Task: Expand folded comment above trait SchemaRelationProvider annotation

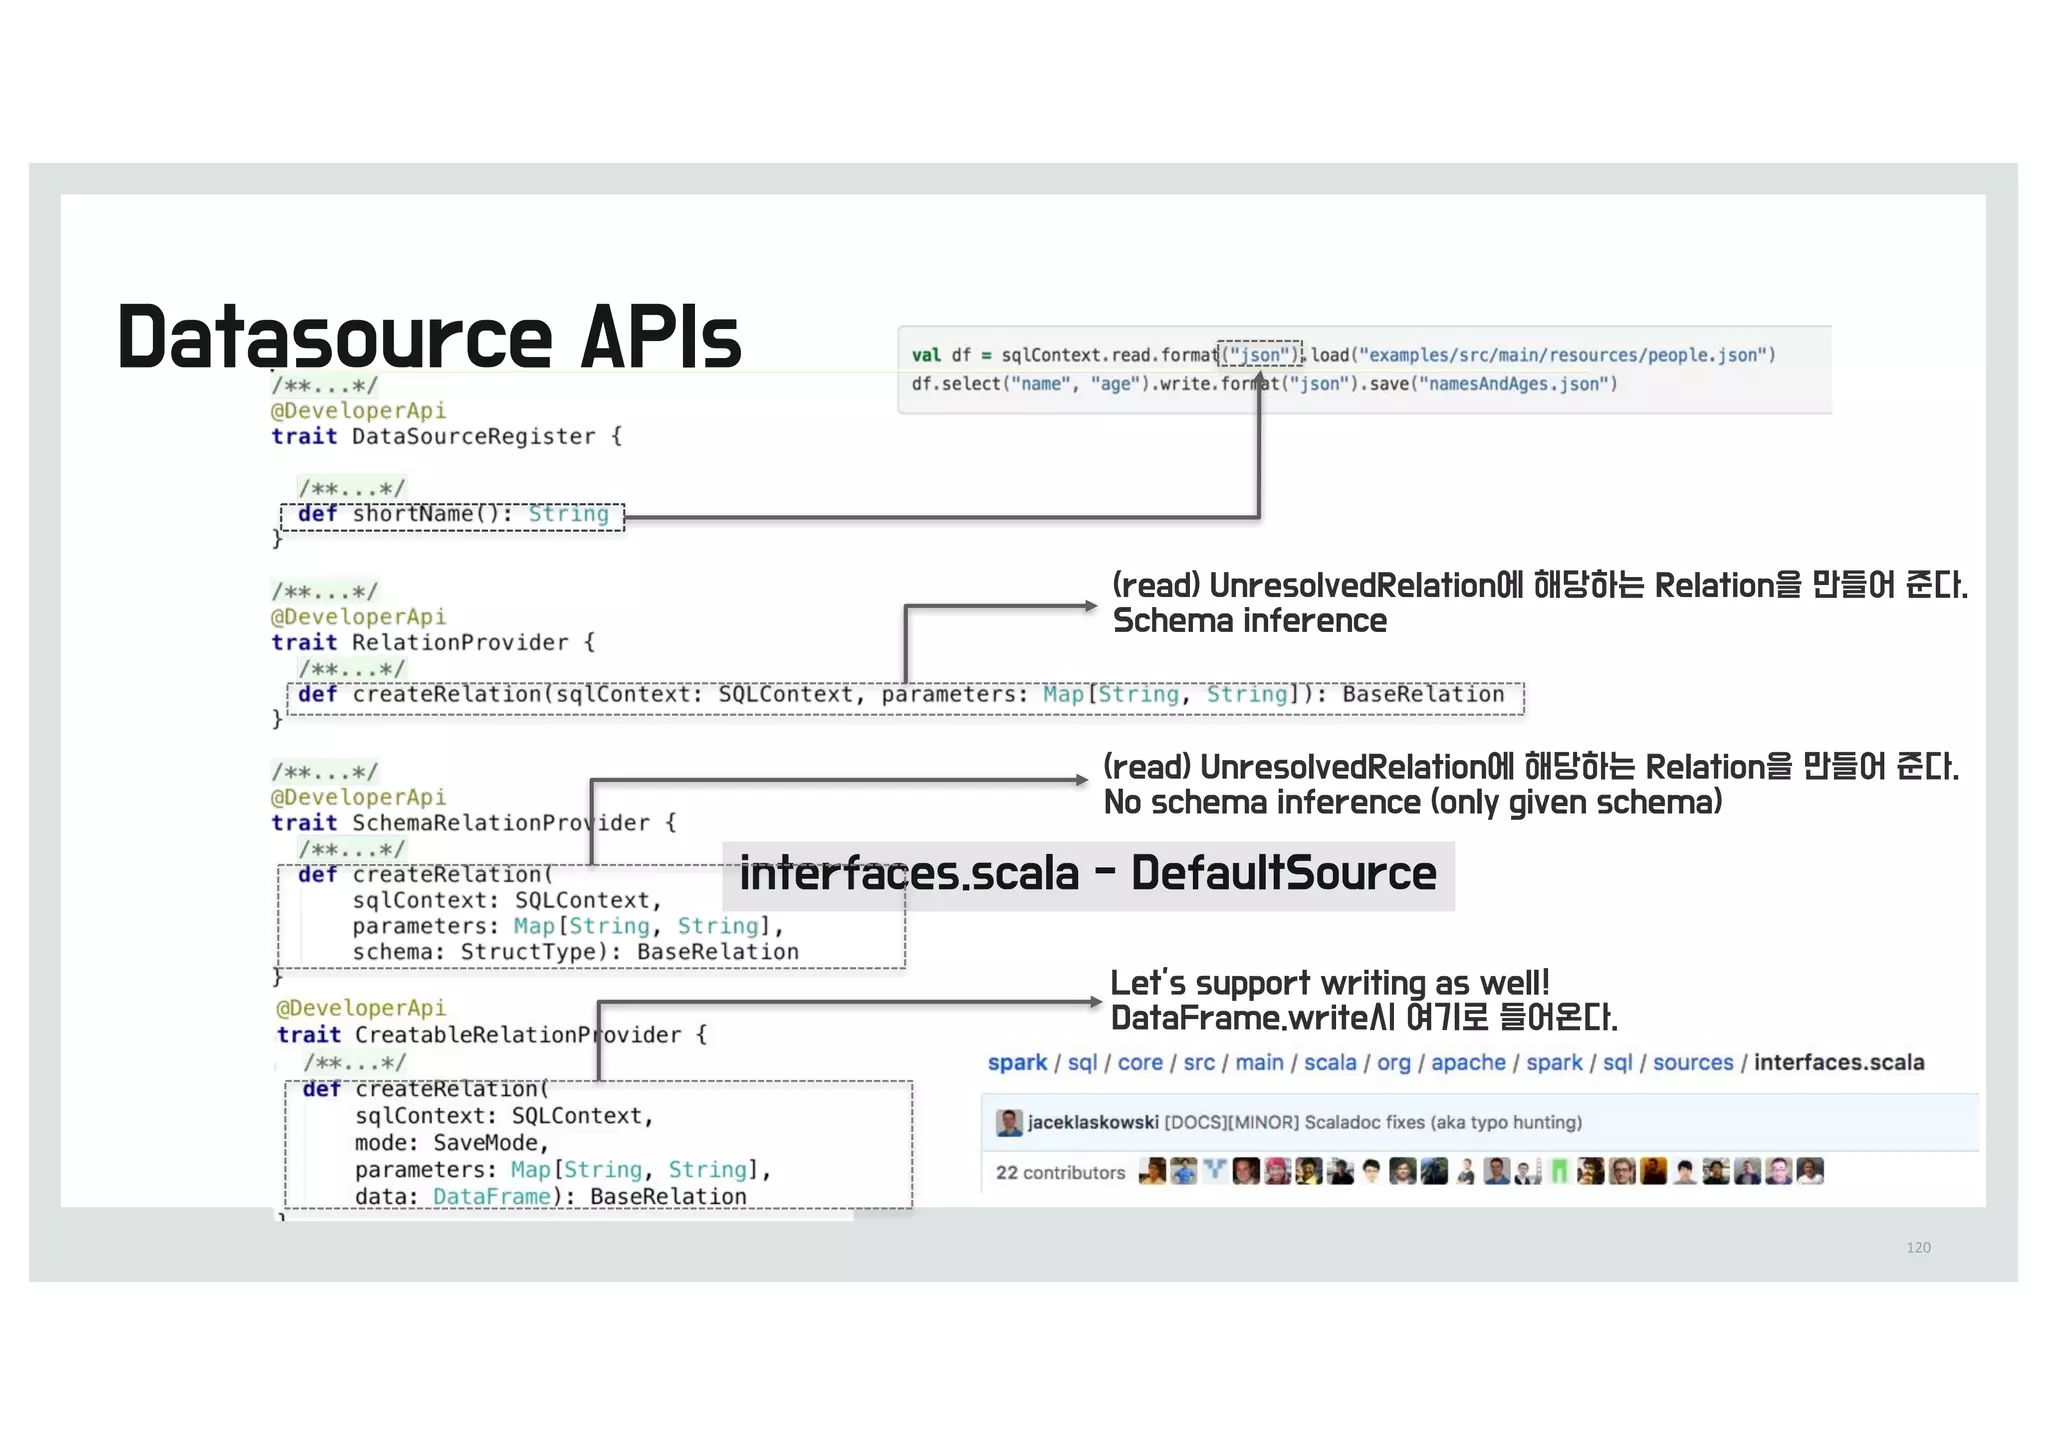Action: (x=324, y=772)
